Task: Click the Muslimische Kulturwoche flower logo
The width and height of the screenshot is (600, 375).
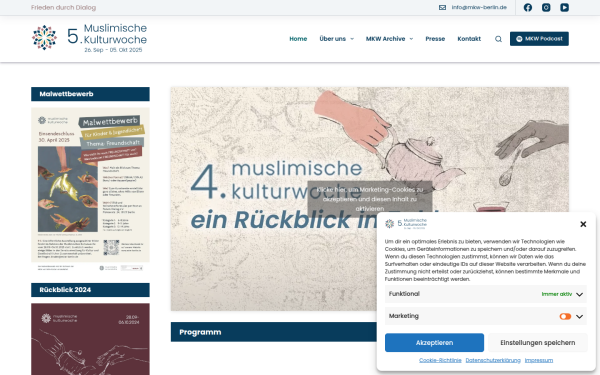Action: [x=44, y=38]
